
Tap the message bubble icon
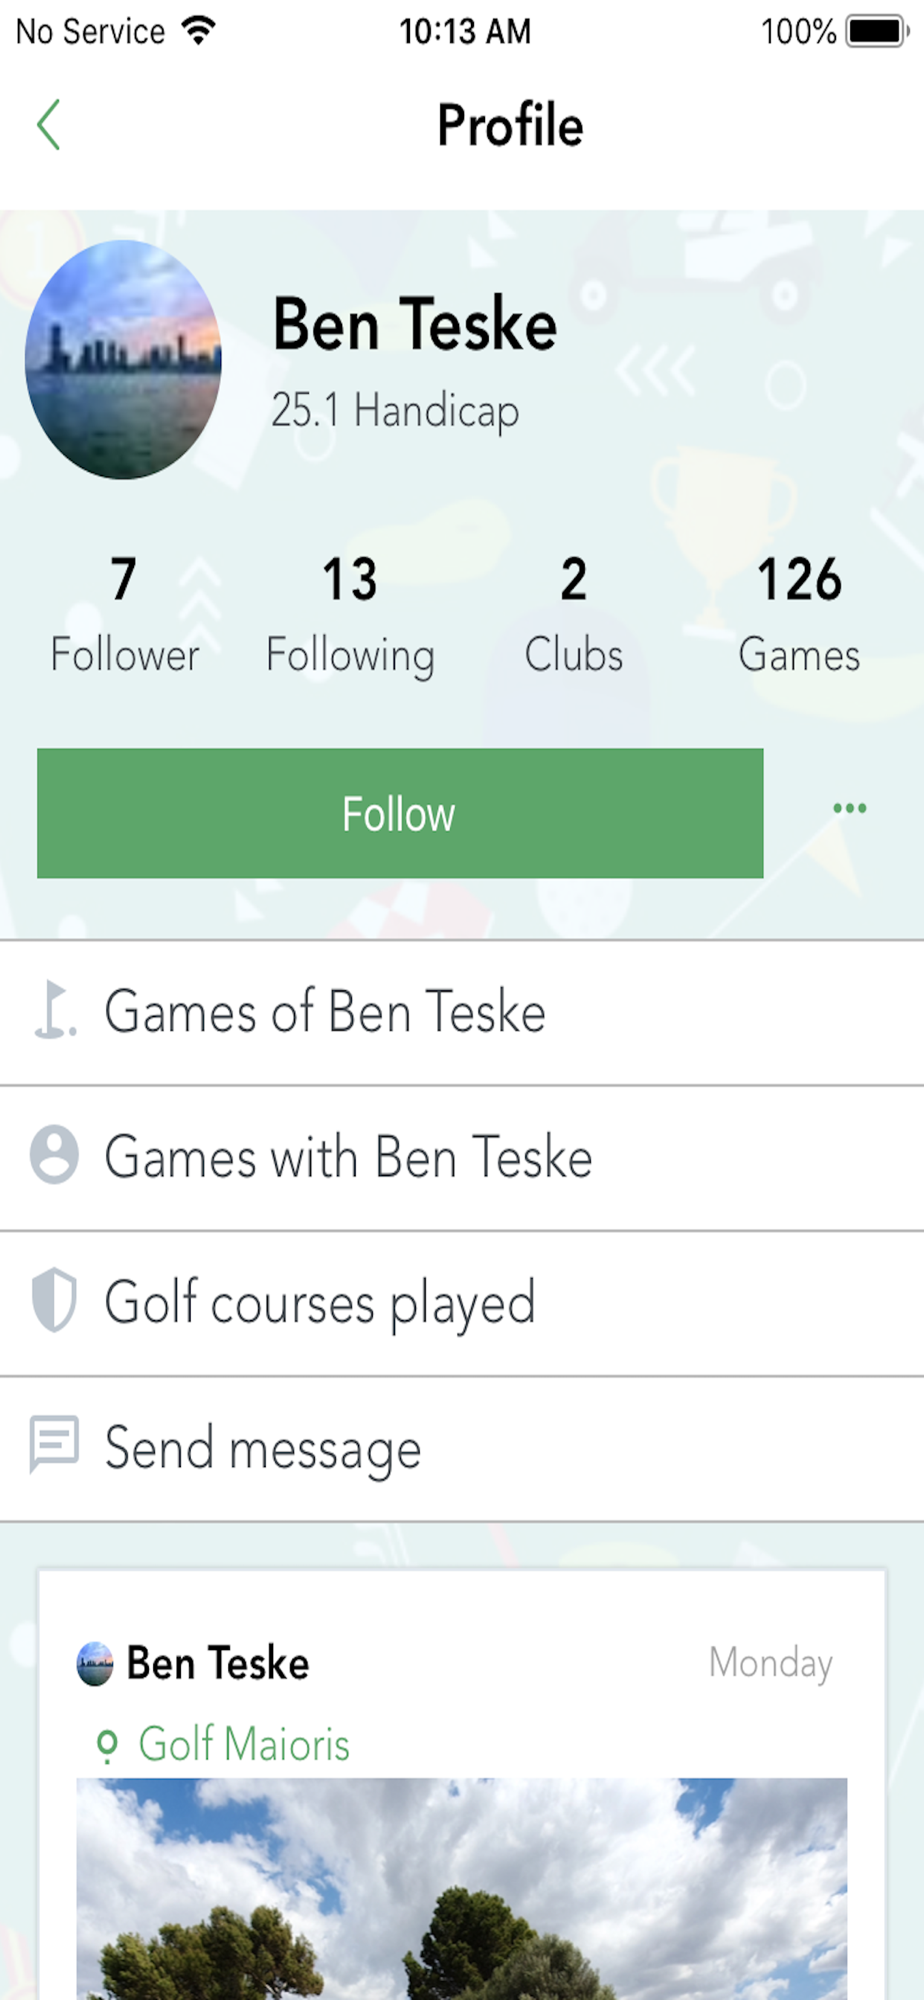(x=54, y=1445)
